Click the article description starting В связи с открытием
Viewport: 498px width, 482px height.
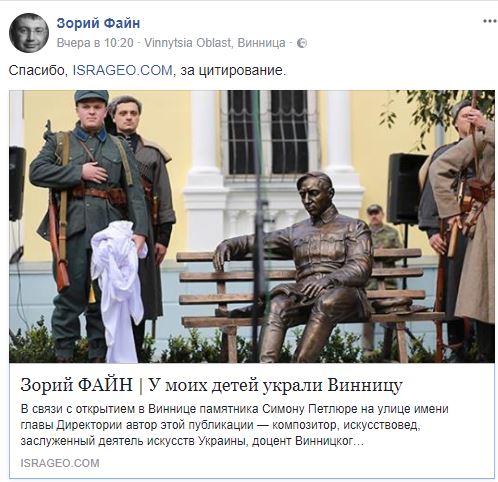pyautogui.click(x=234, y=425)
